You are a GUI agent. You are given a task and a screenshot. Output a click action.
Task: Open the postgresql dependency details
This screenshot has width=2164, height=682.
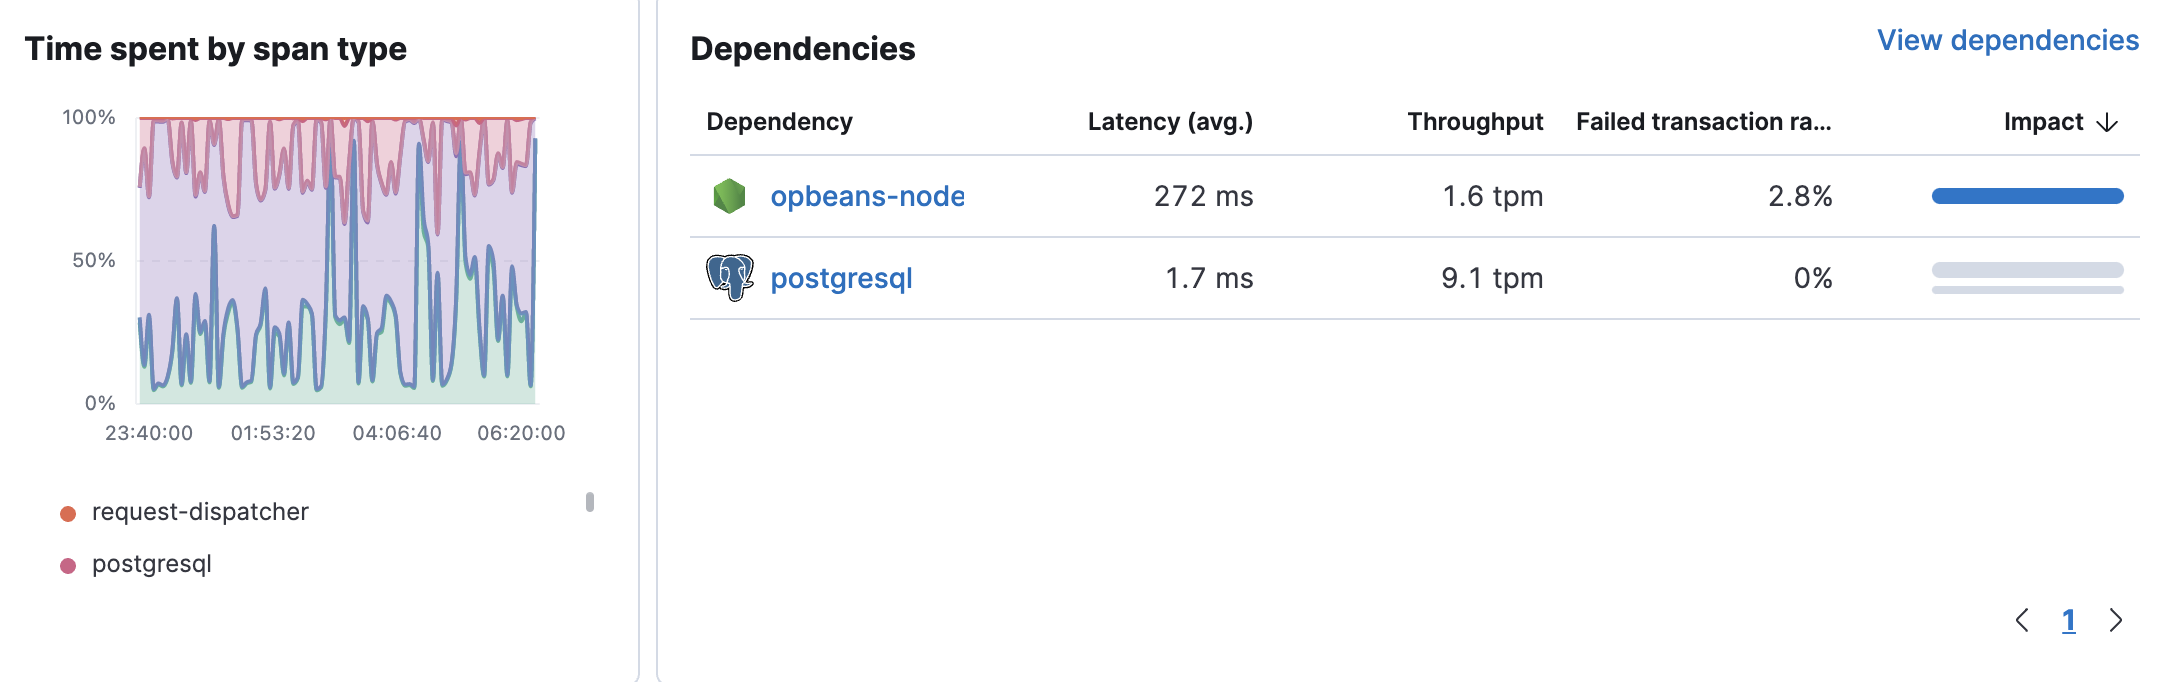841,278
